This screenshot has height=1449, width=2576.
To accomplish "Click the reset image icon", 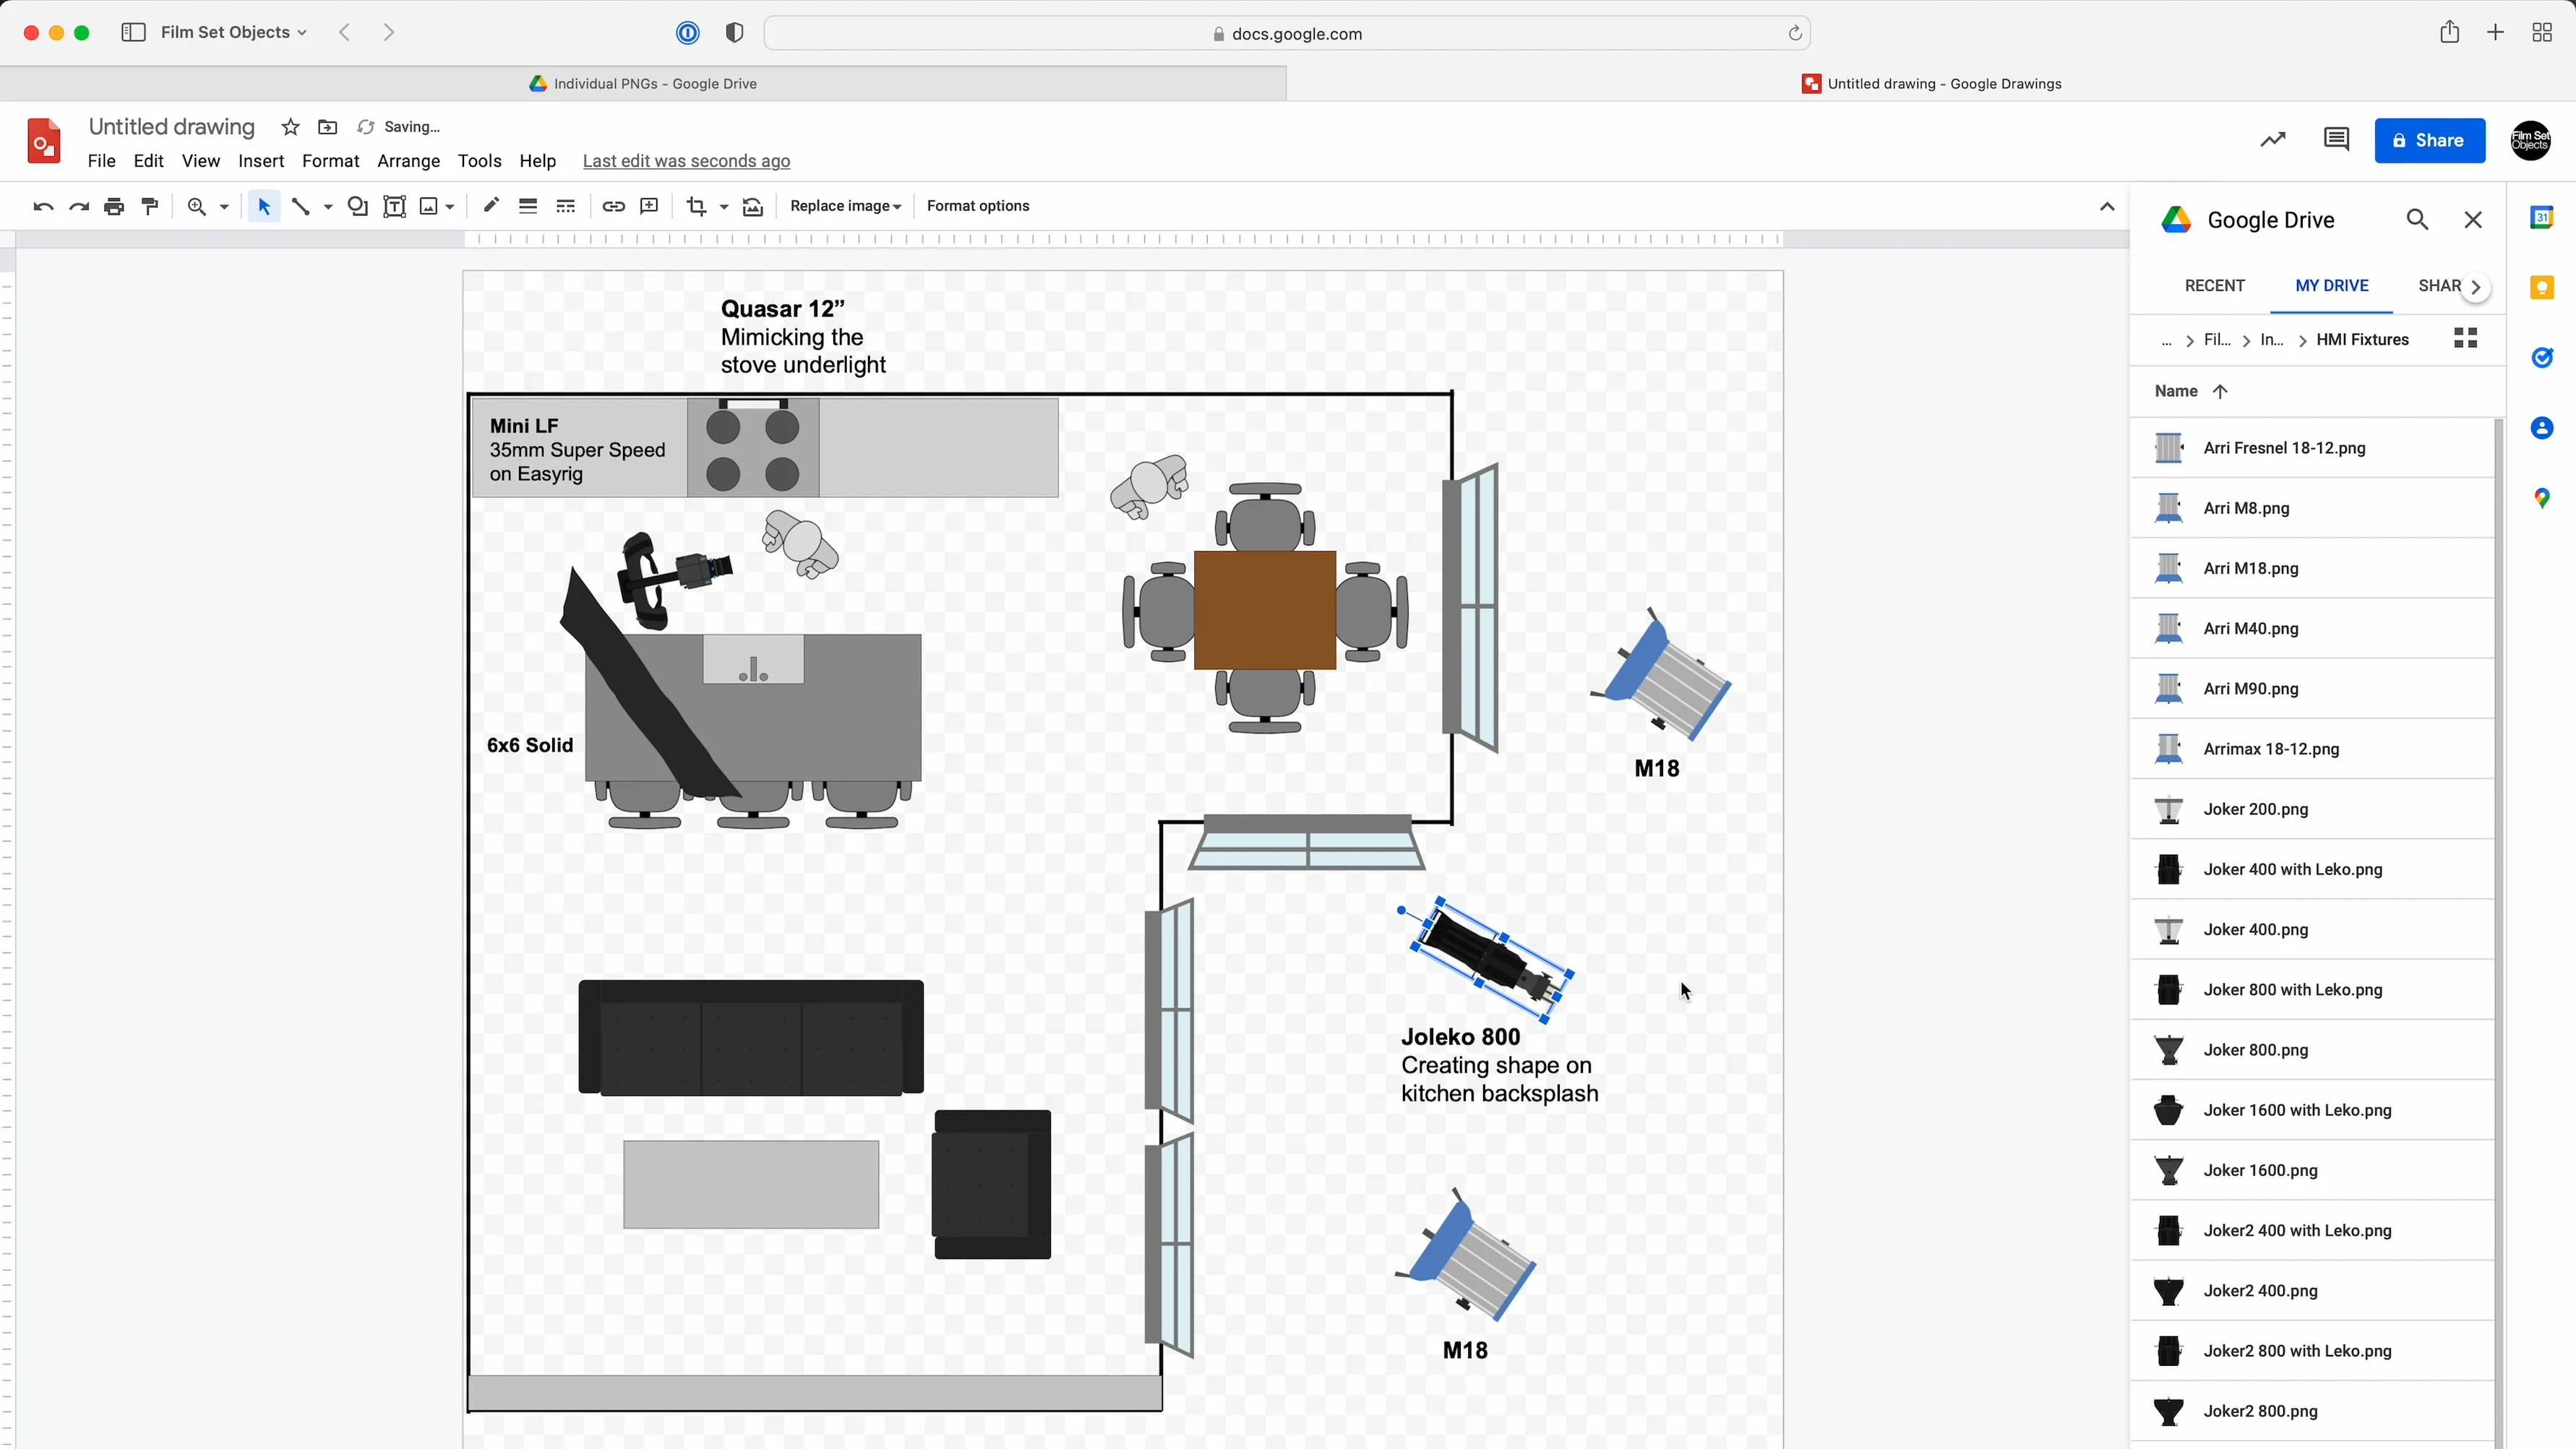I will tap(753, 206).
